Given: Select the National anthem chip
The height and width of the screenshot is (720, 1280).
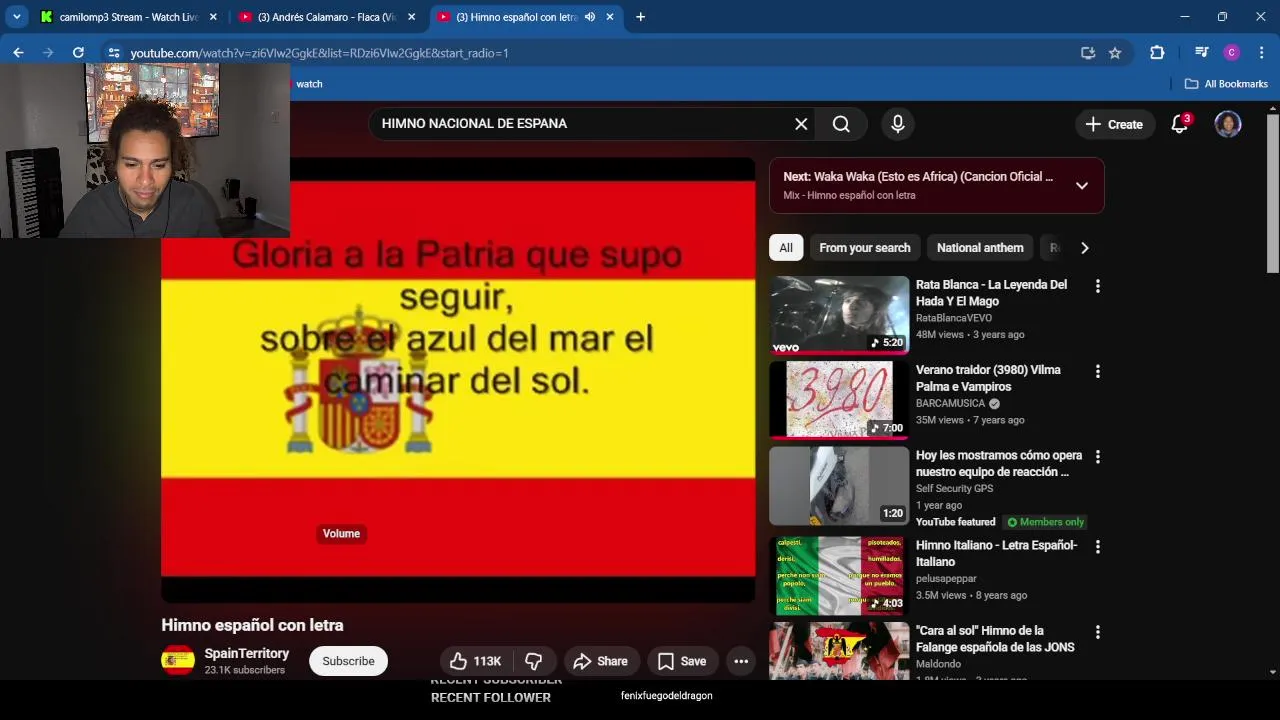Looking at the screenshot, I should 980,248.
